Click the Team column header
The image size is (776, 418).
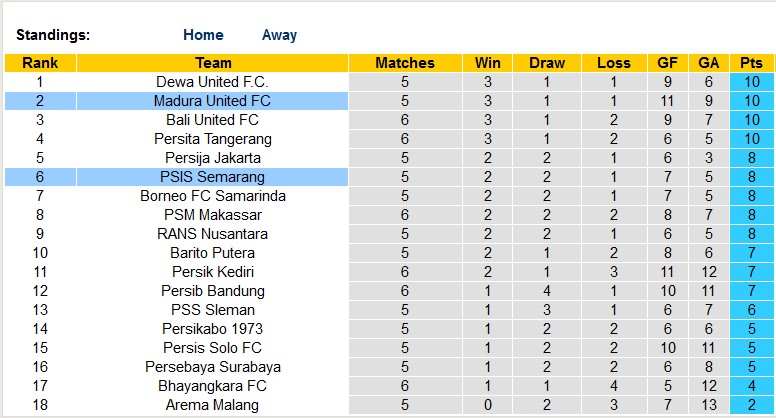coord(213,63)
